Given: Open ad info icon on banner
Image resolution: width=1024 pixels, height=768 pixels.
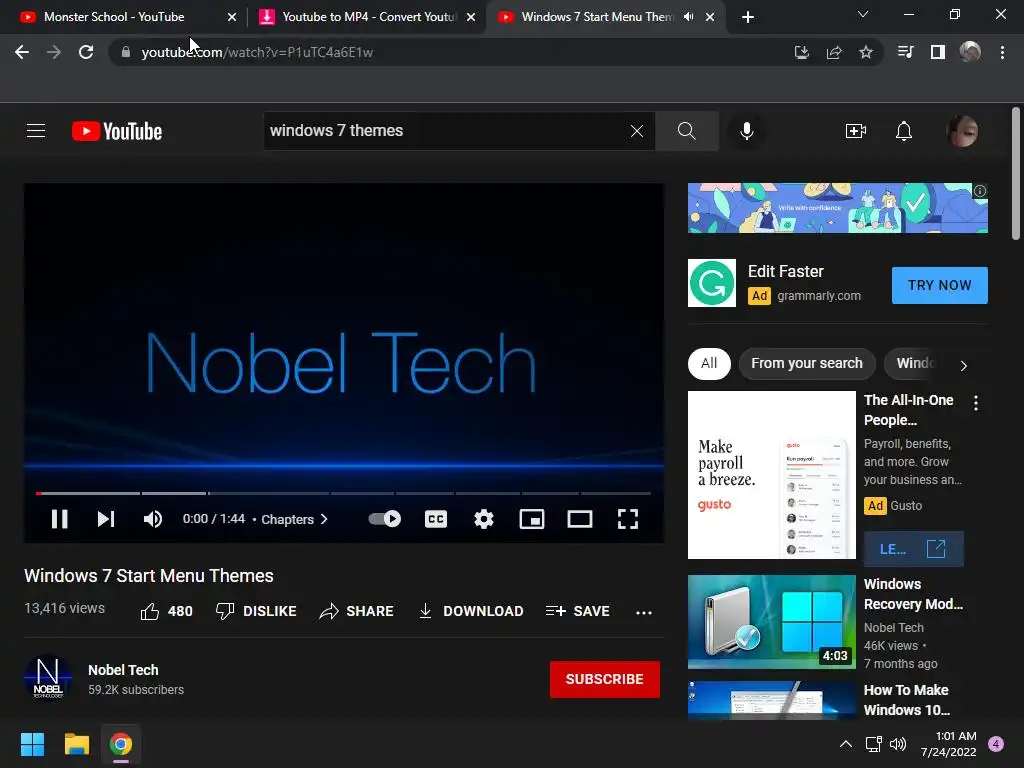Looking at the screenshot, I should 980,191.
